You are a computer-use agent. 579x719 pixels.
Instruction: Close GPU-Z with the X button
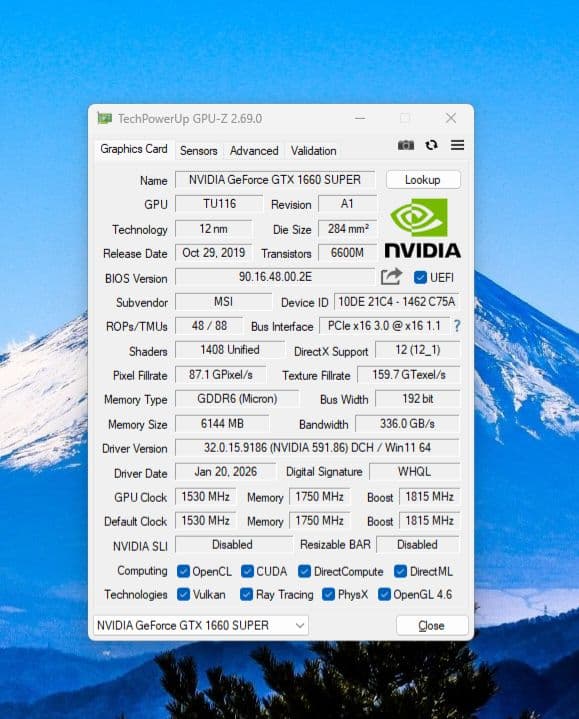tap(451, 118)
